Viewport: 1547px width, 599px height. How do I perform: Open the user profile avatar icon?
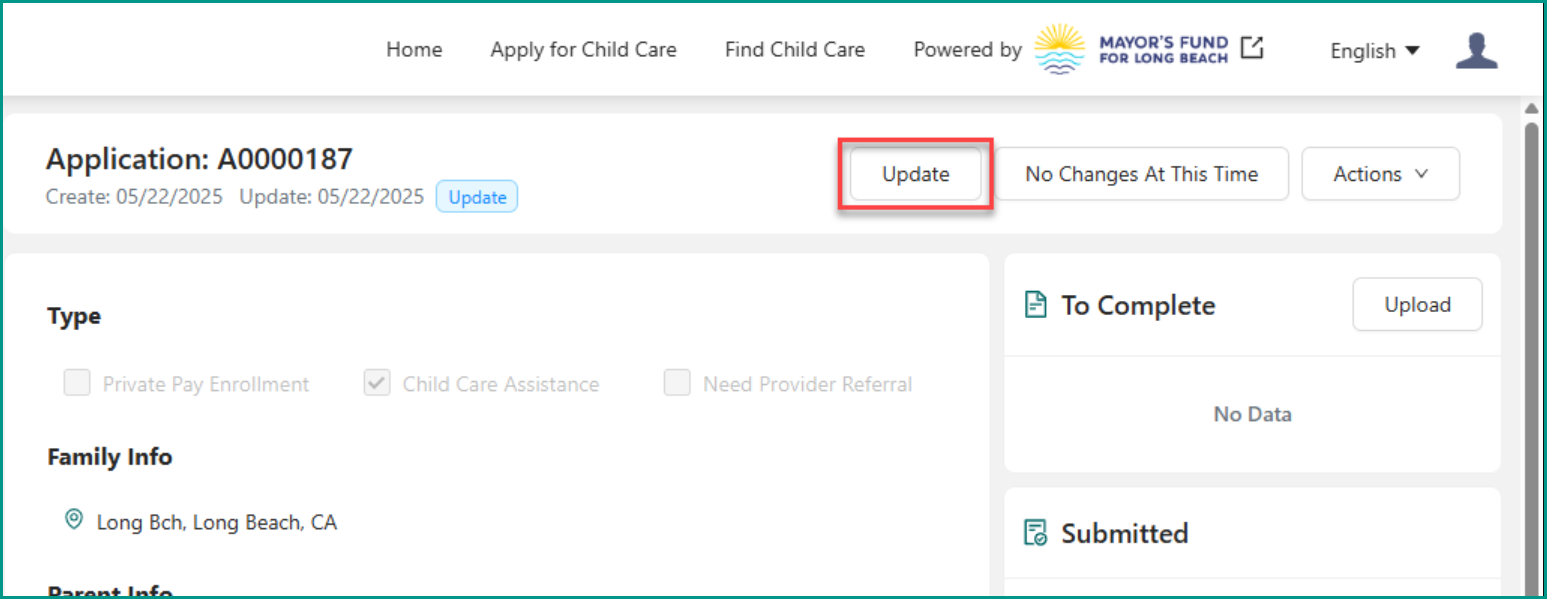click(x=1476, y=50)
